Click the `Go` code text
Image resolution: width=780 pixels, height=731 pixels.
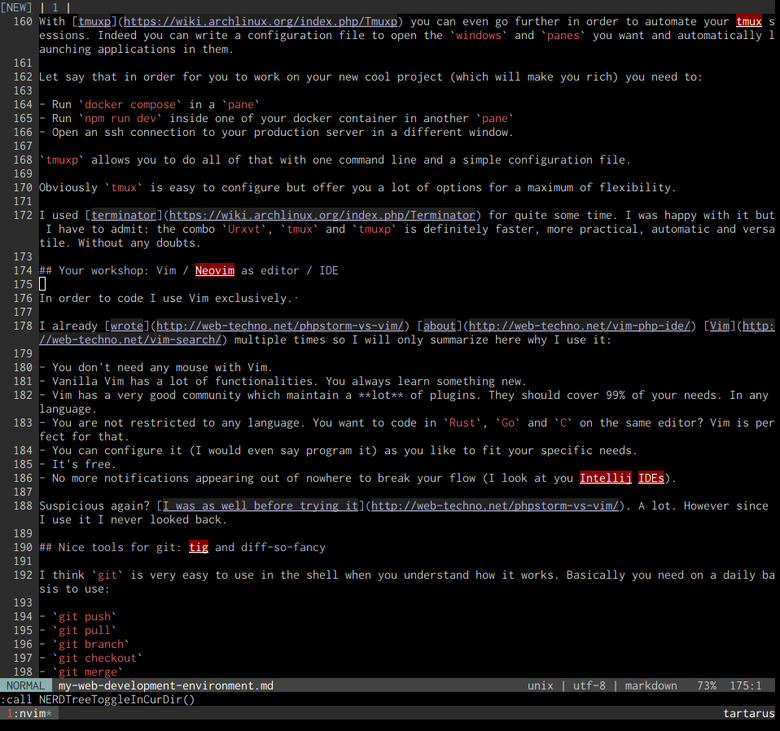pos(508,423)
